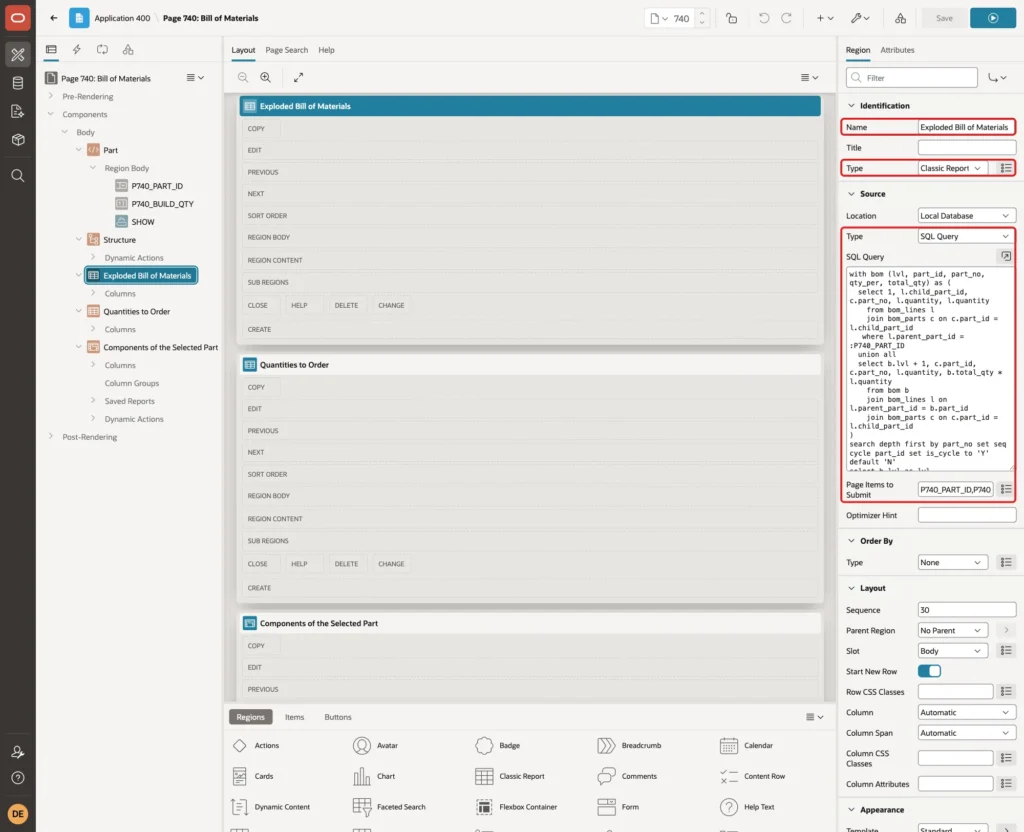Go back using the left arrow

pos(54,18)
